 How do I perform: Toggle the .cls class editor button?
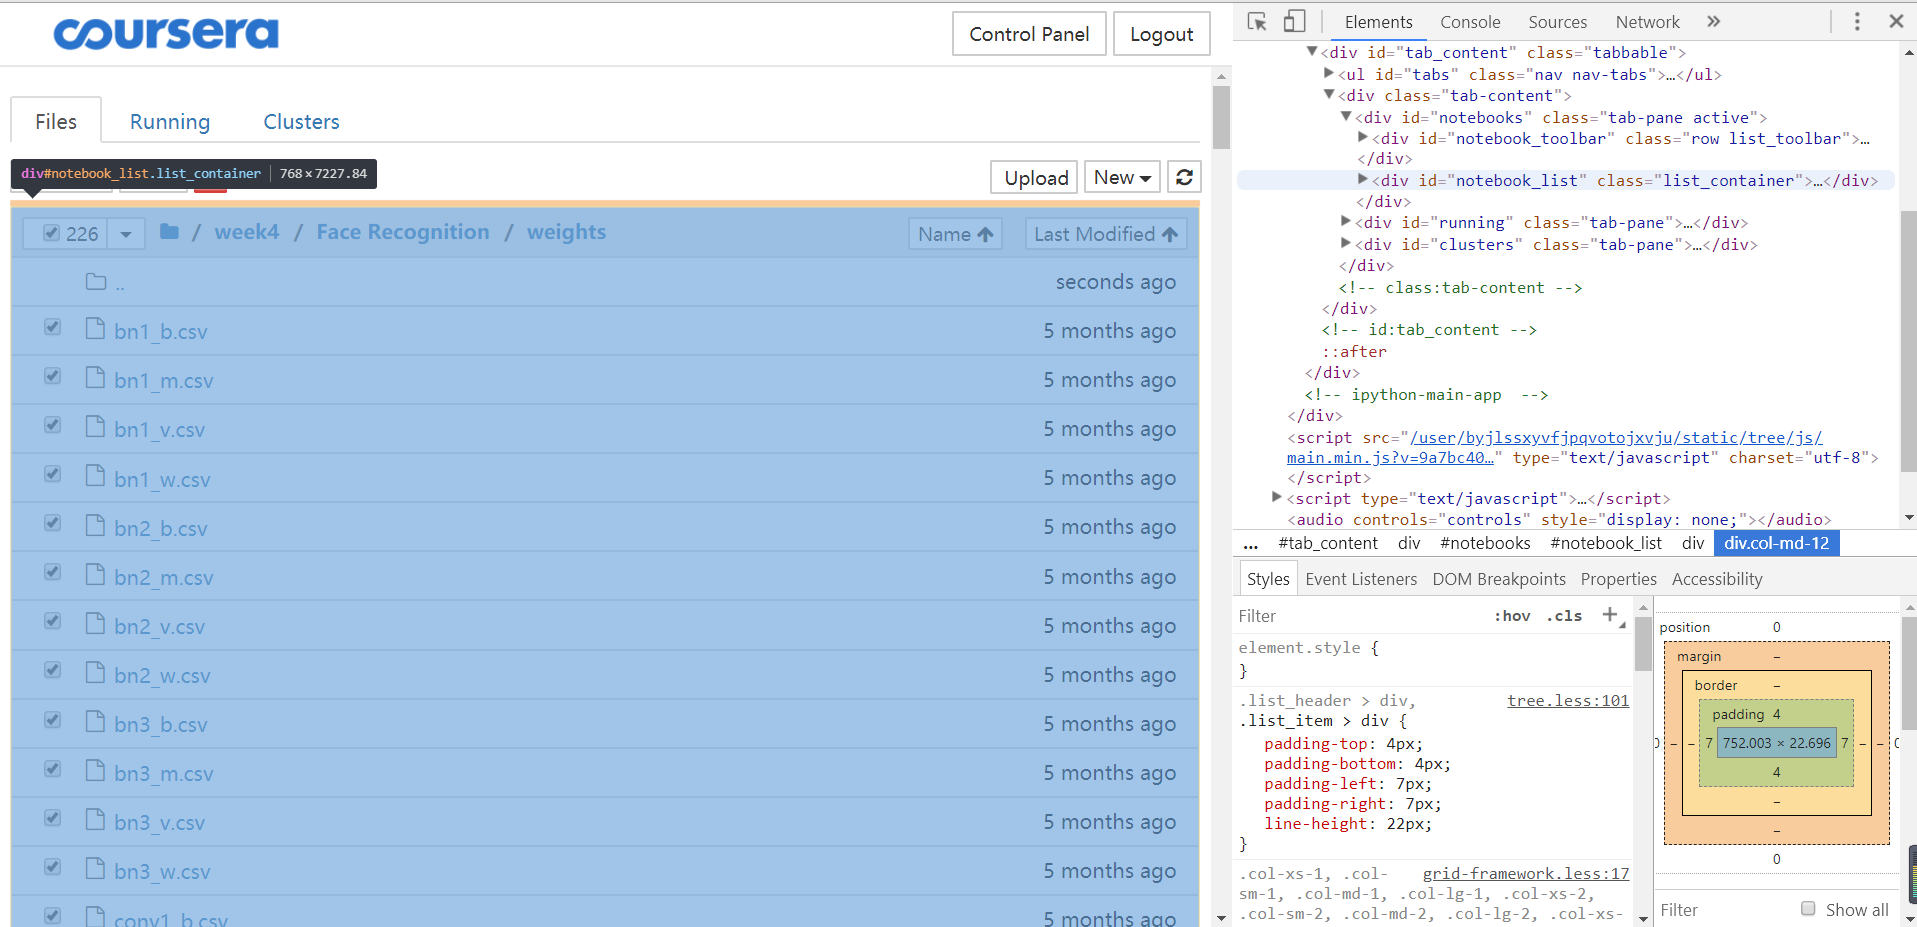pyautogui.click(x=1564, y=616)
